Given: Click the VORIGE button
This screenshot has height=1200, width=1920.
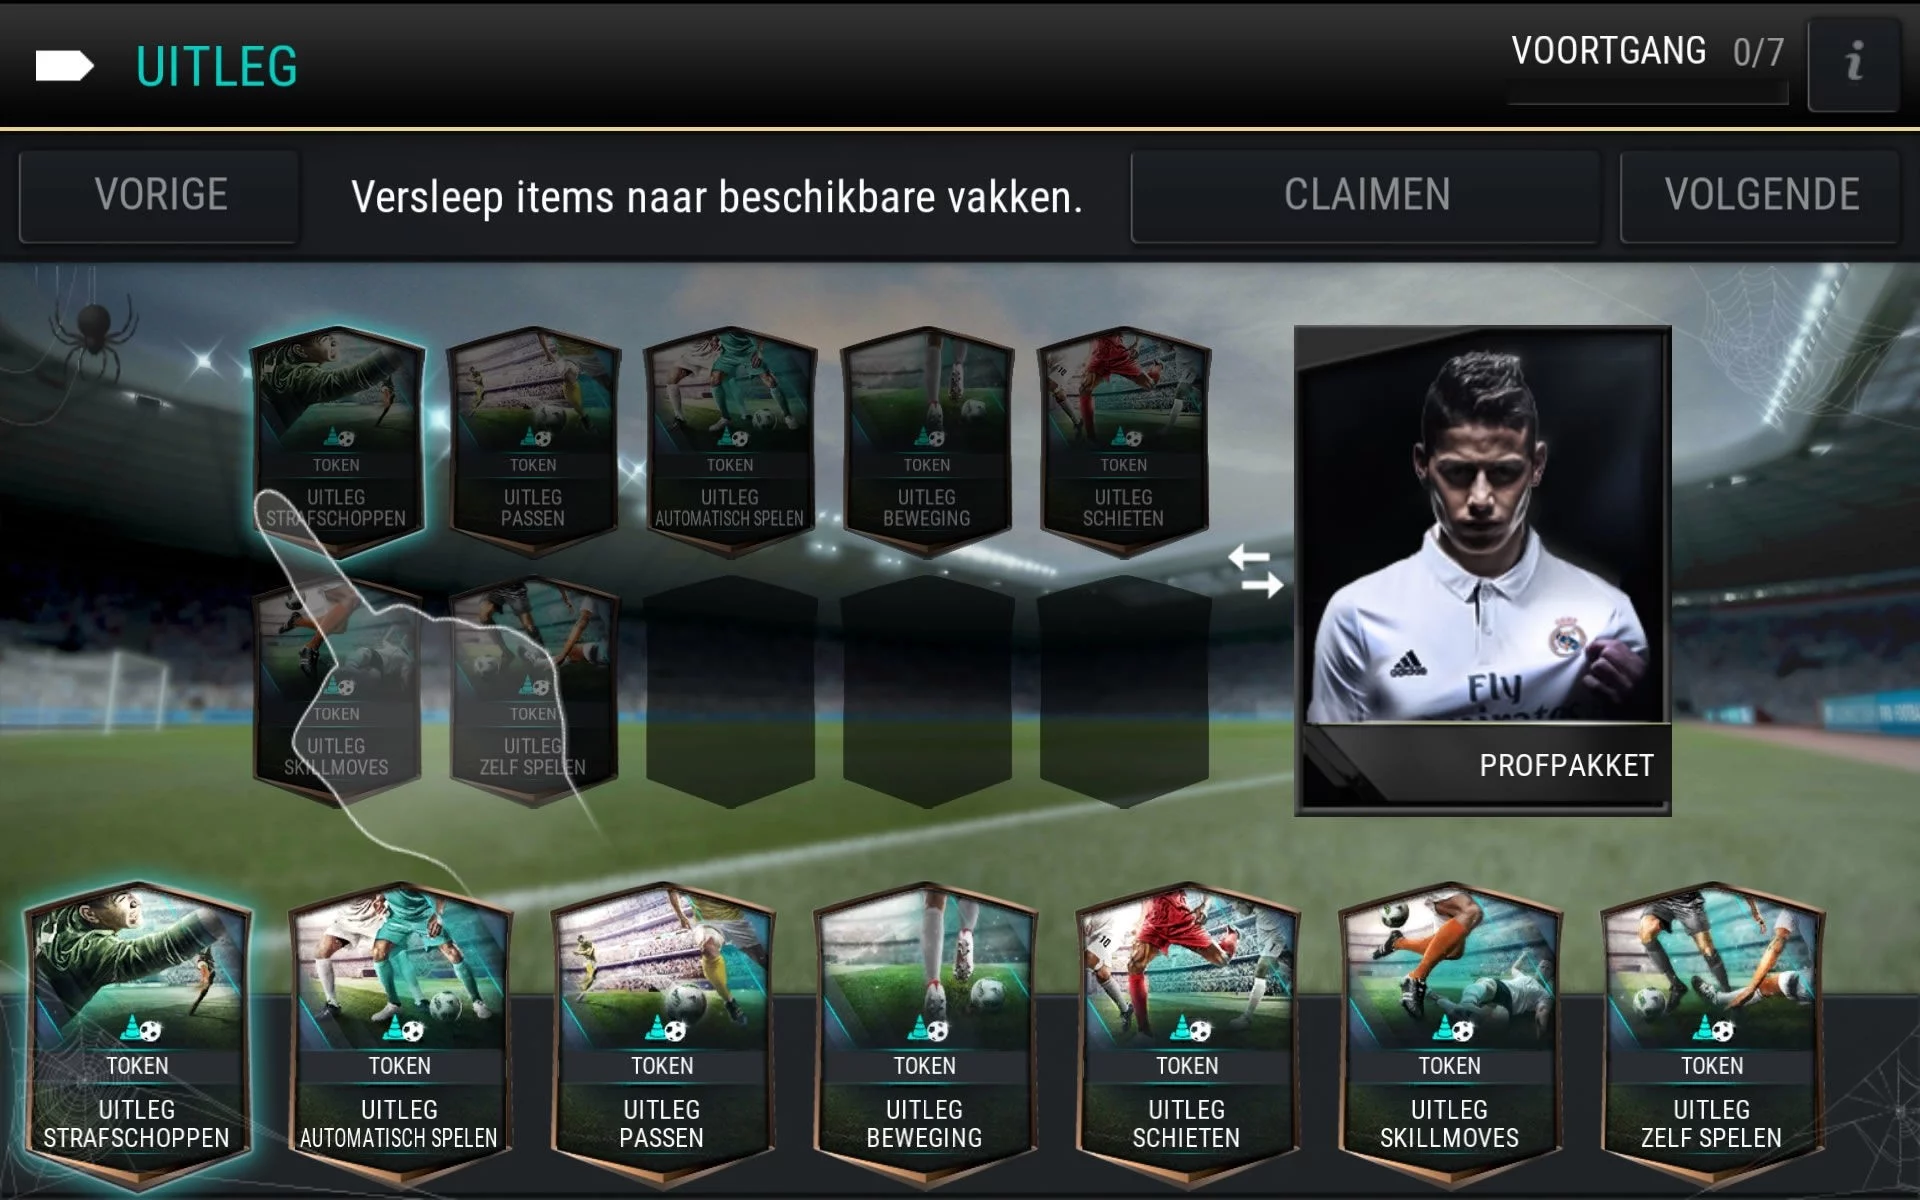Looking at the screenshot, I should pos(159,196).
